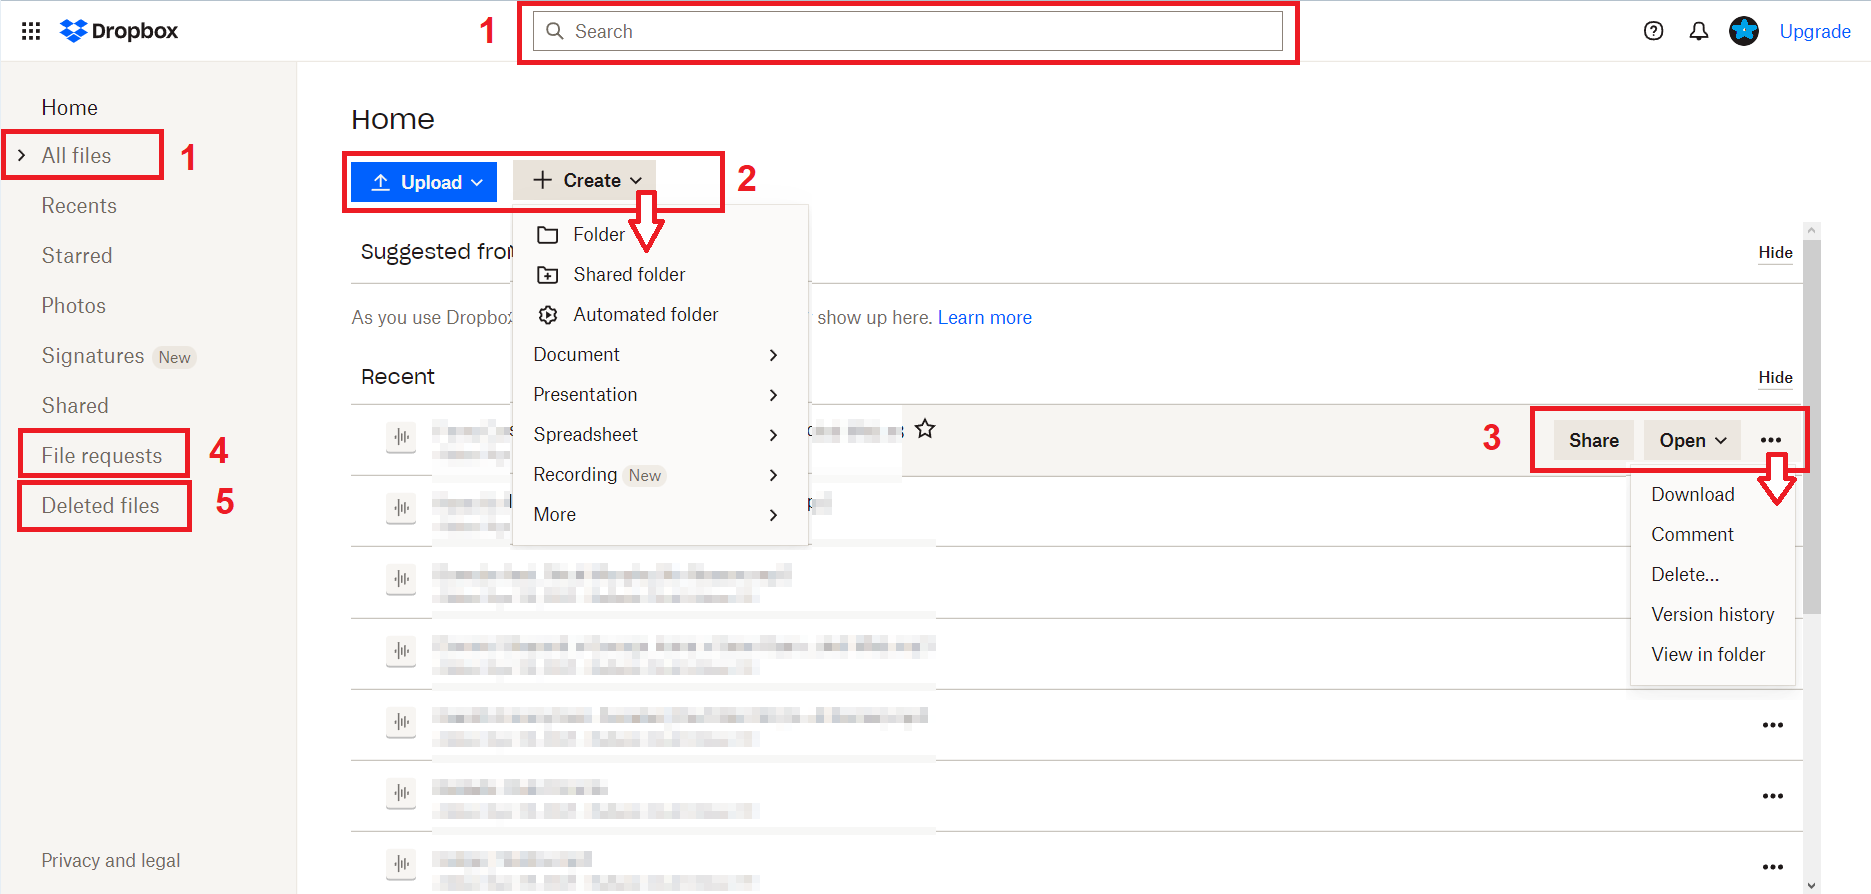Select Download from the file menu
1871x894 pixels.
1692,494
